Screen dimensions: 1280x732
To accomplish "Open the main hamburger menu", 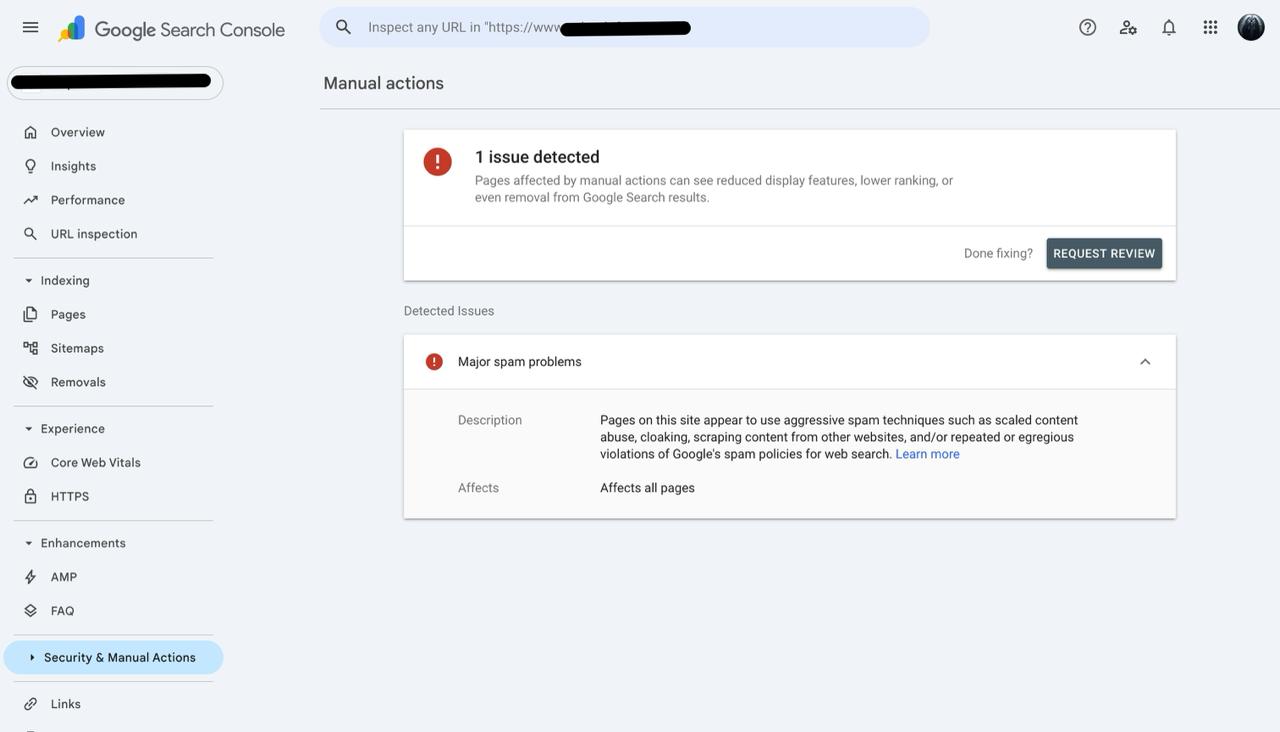I will tap(30, 28).
